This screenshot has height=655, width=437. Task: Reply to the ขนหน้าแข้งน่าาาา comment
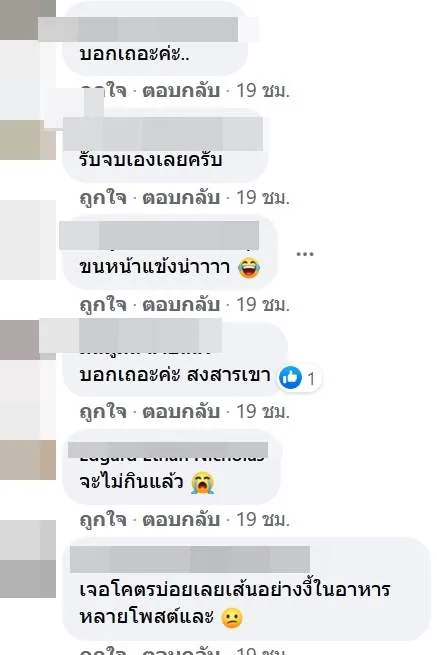(x=181, y=305)
